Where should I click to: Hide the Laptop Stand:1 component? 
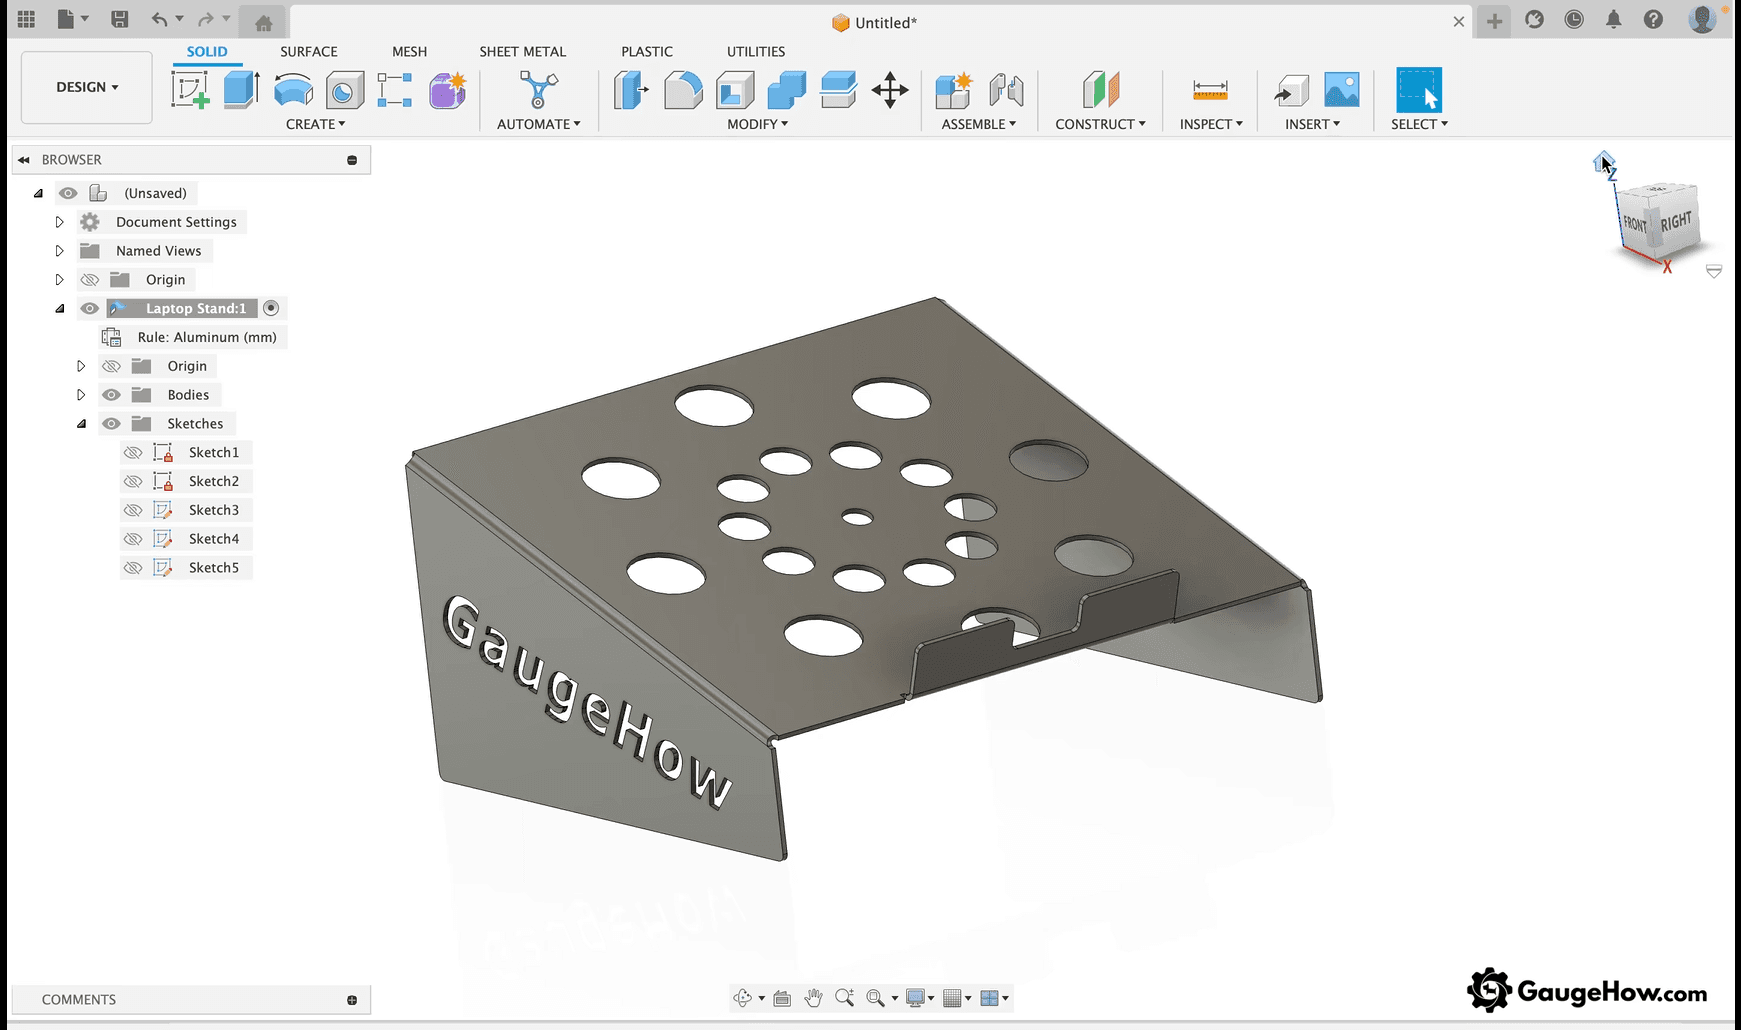tap(89, 308)
